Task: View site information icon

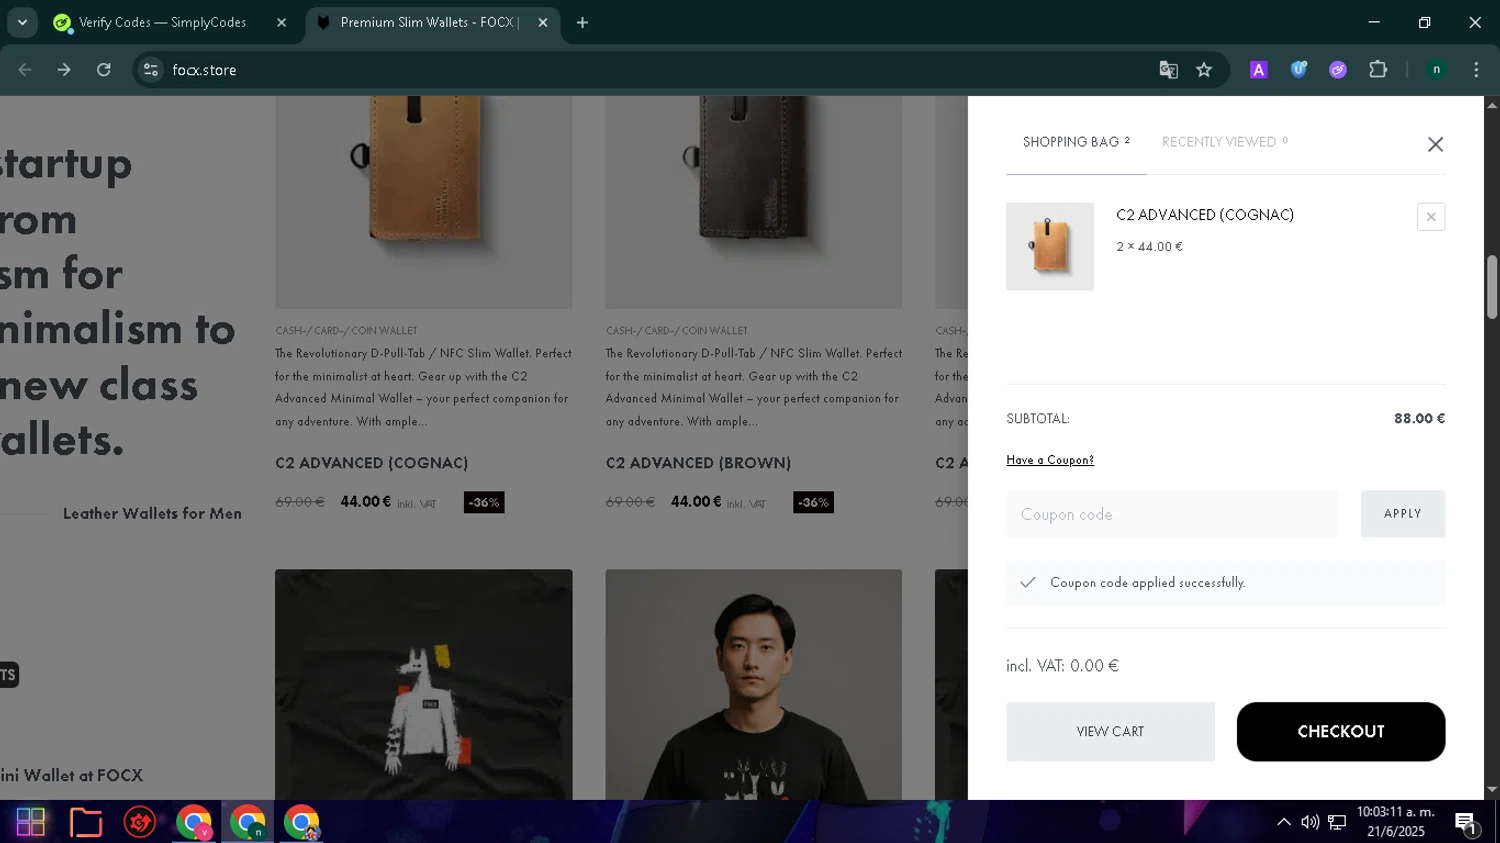Action: pyautogui.click(x=151, y=70)
